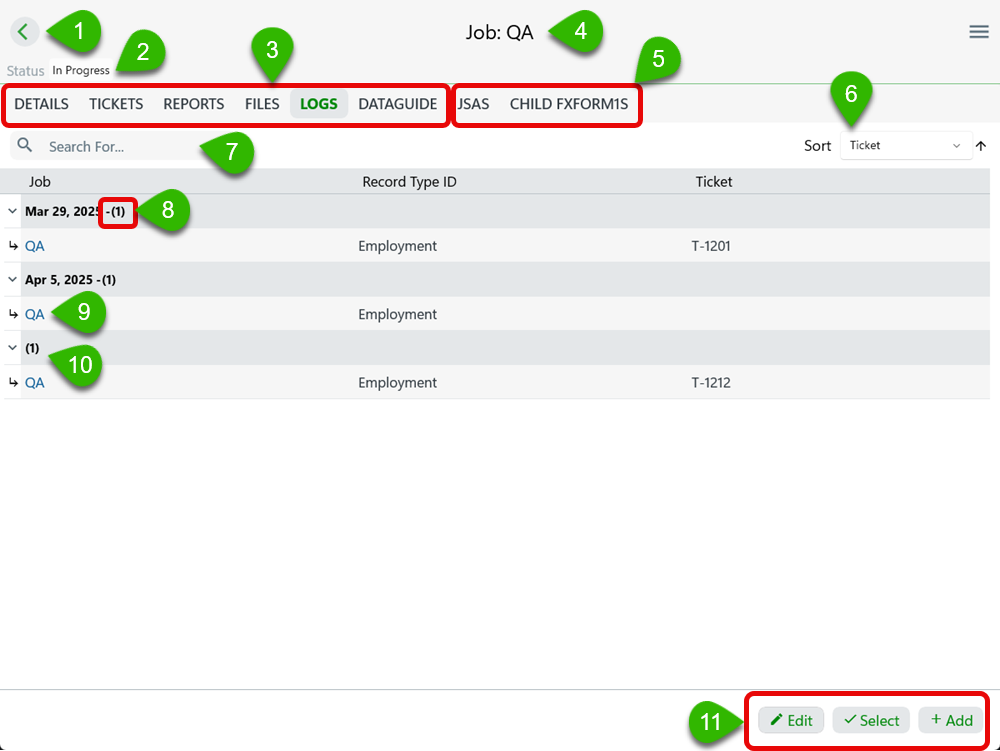Image resolution: width=1000 pixels, height=751 pixels.
Task: Collapse the Mar 29, 2025 group
Action: [12, 211]
